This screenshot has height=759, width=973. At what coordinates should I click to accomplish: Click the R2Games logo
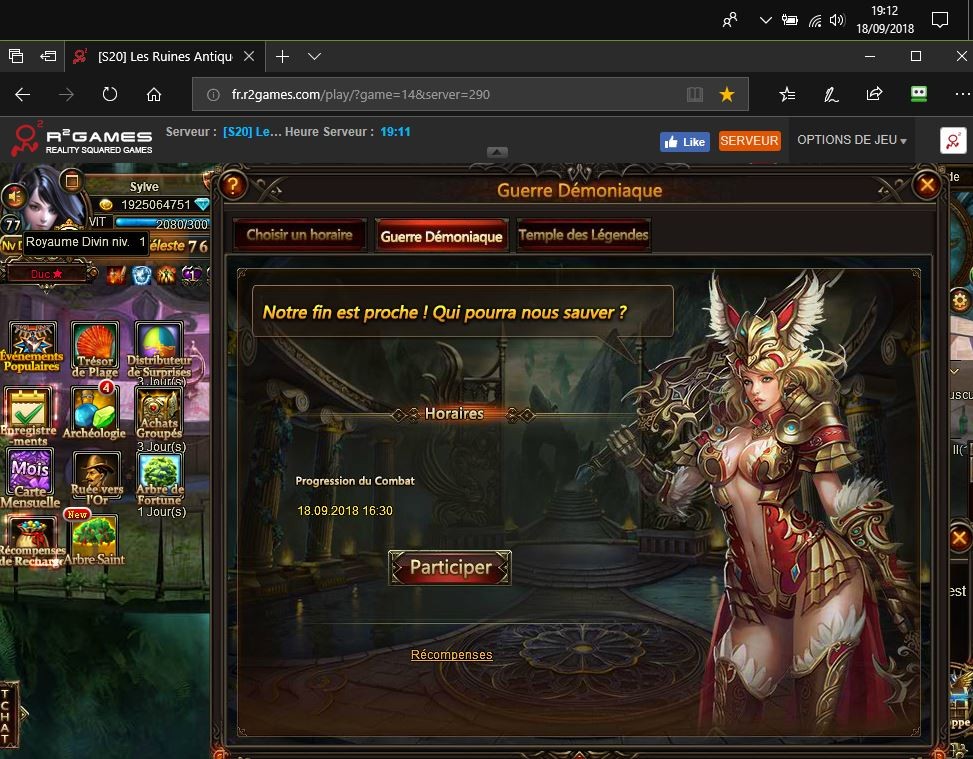pos(81,140)
